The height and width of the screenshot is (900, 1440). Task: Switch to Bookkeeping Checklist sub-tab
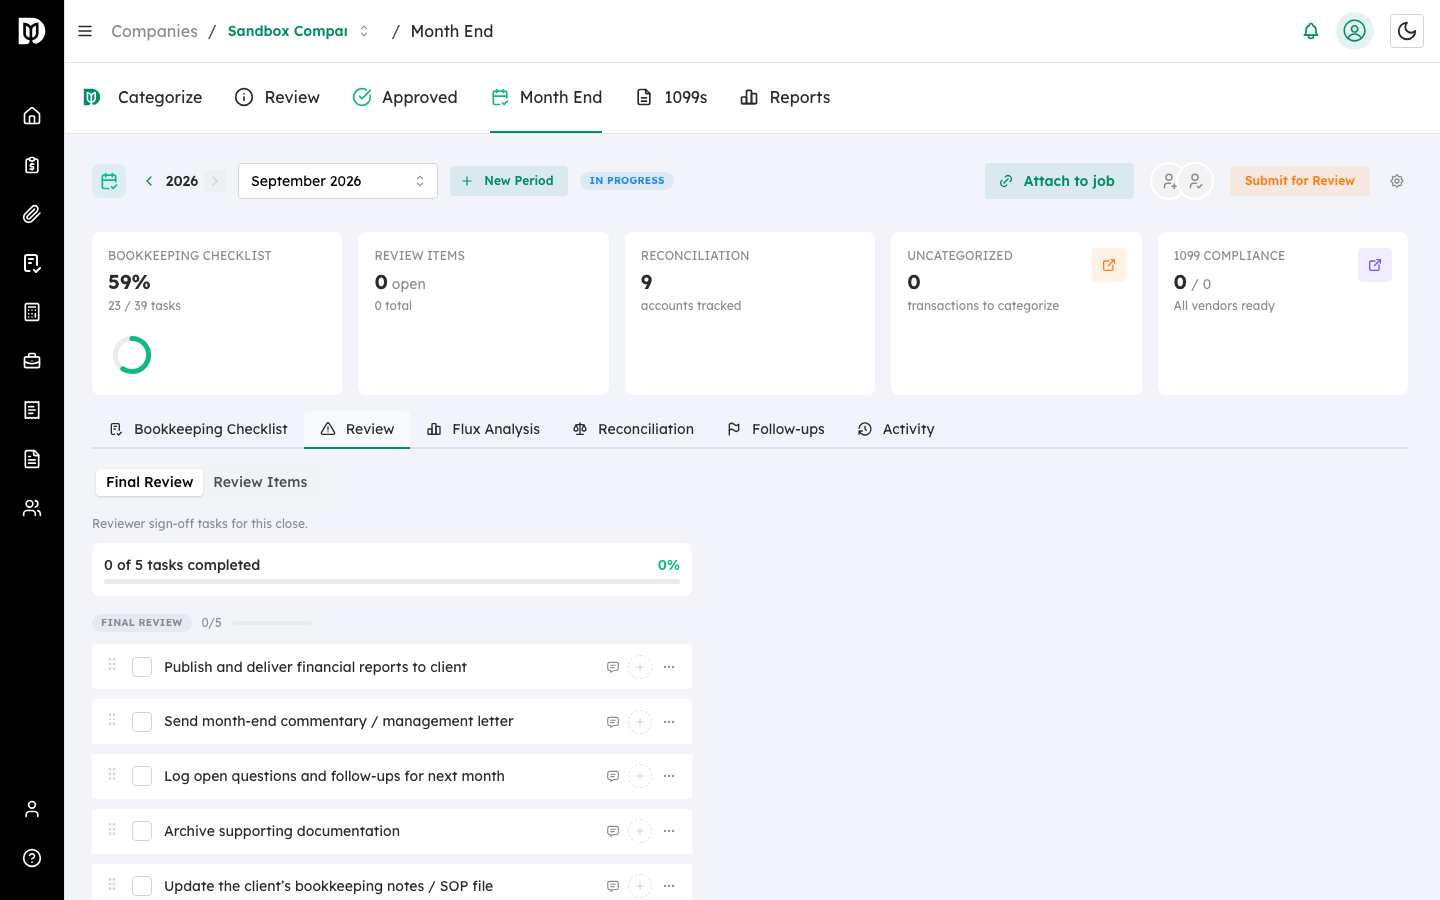[198, 429]
